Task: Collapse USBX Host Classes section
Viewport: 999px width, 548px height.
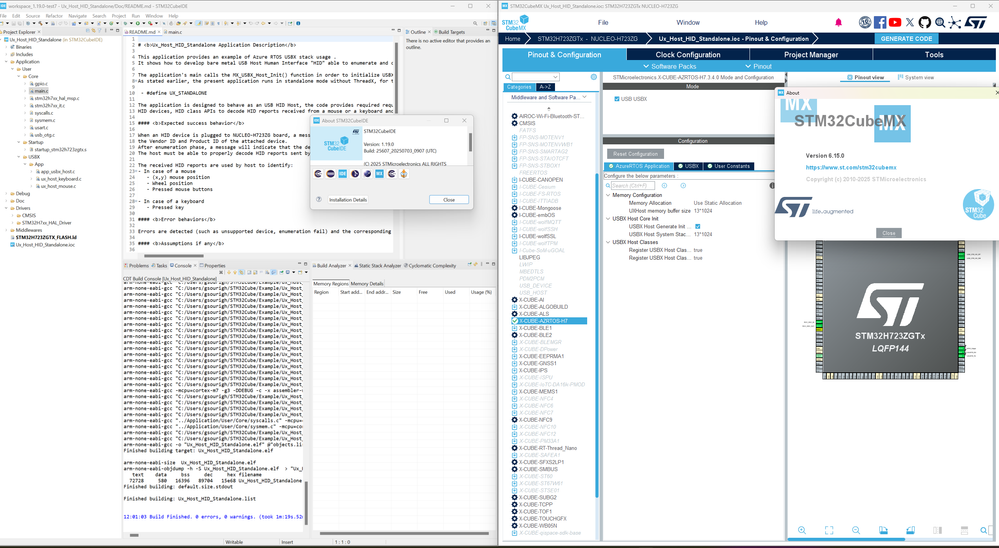Action: 608,242
